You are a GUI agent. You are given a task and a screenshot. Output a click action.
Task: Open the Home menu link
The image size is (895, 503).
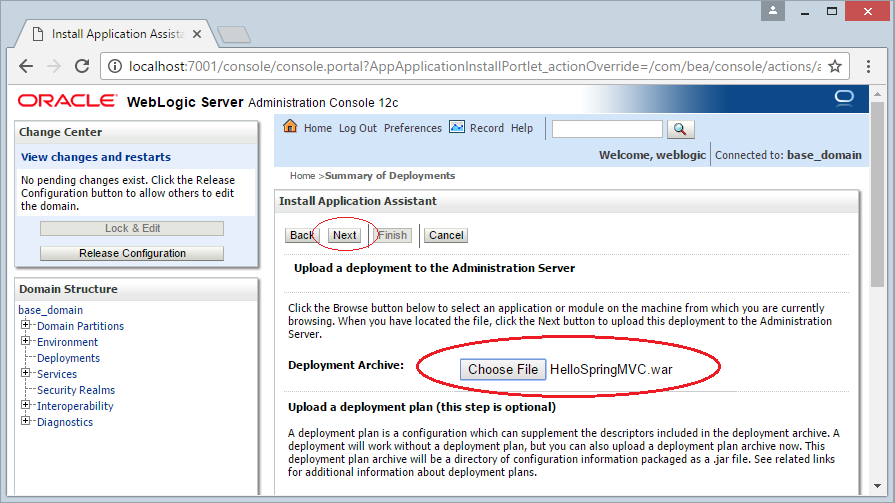coord(317,128)
